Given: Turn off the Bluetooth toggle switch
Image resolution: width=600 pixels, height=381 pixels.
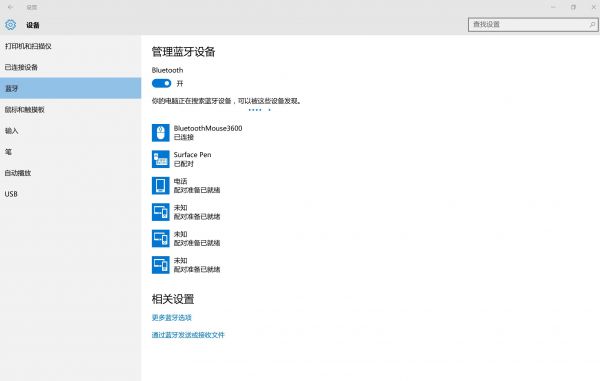Looking at the screenshot, I should 161,83.
